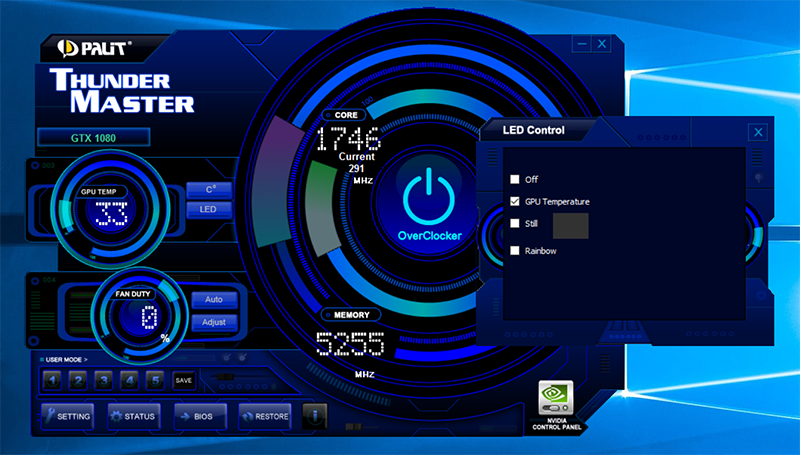This screenshot has height=455, width=800.
Task: Select user mode profile 3
Action: pyautogui.click(x=104, y=380)
